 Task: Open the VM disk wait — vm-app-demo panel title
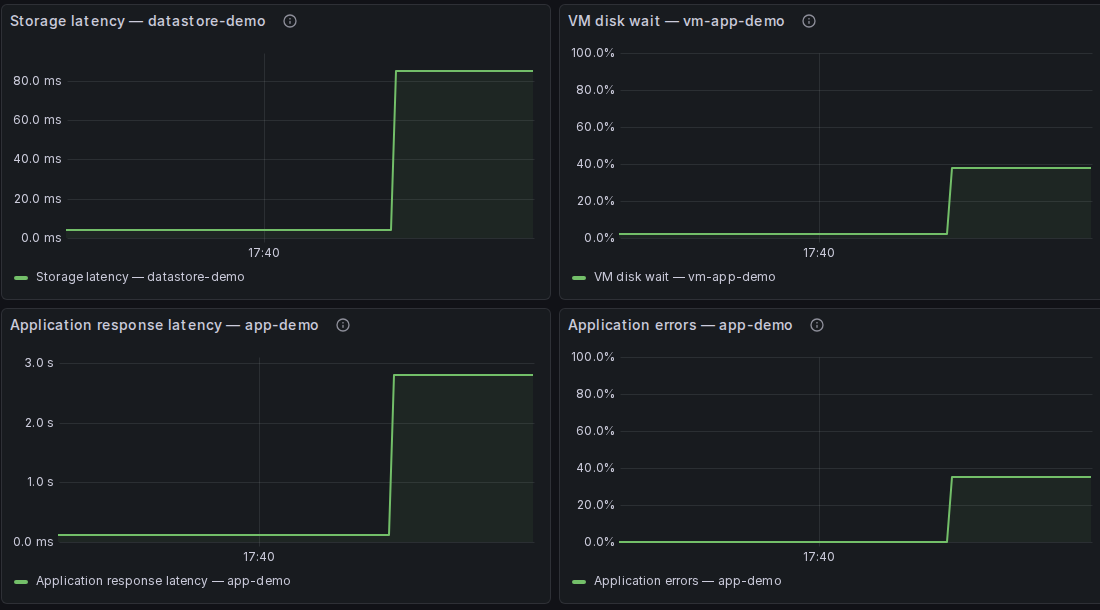676,21
